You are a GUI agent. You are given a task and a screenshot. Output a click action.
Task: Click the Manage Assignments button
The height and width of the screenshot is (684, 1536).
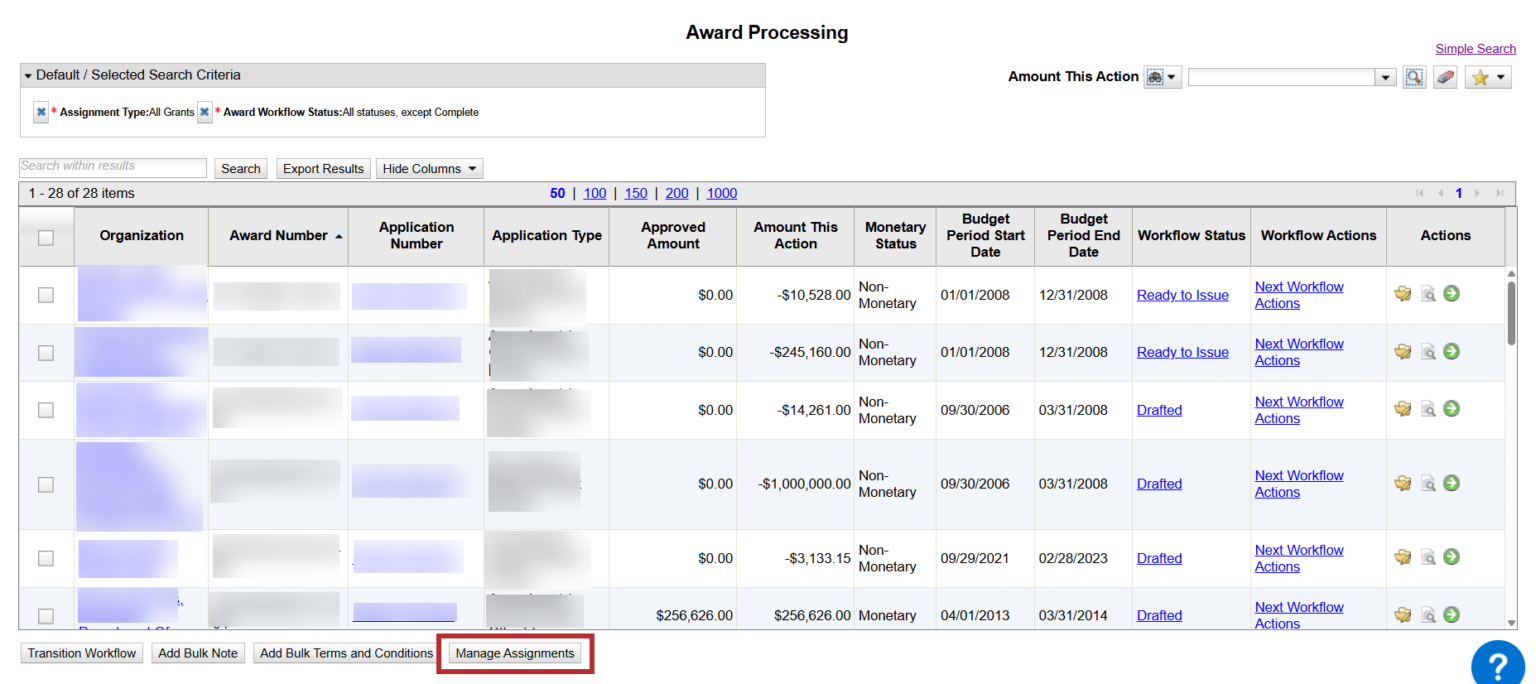[x=515, y=653]
